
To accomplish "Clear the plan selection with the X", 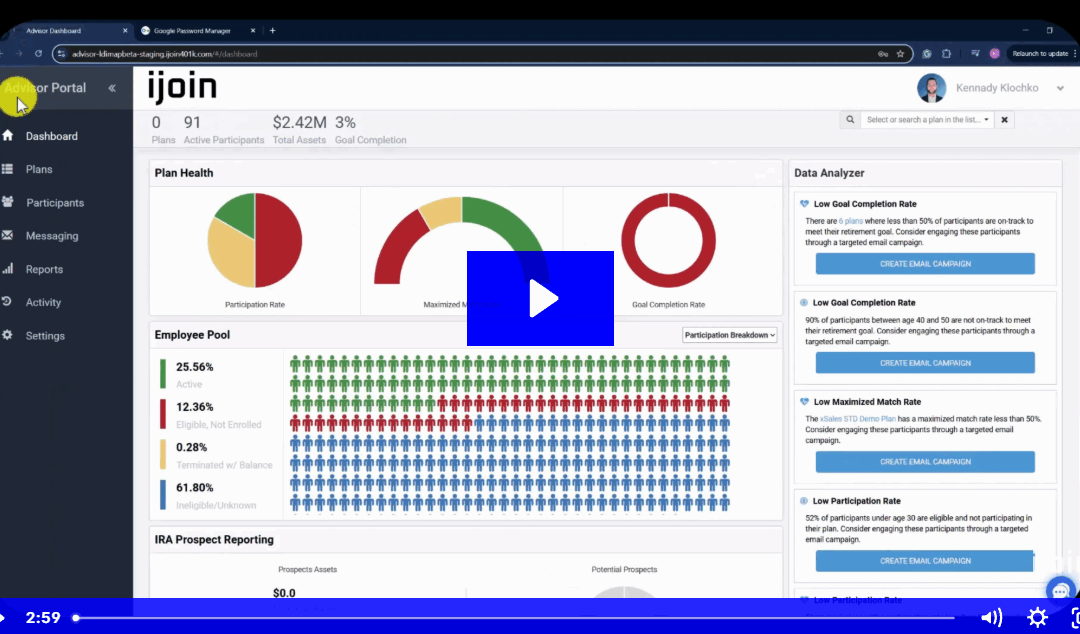I will coord(1004,120).
